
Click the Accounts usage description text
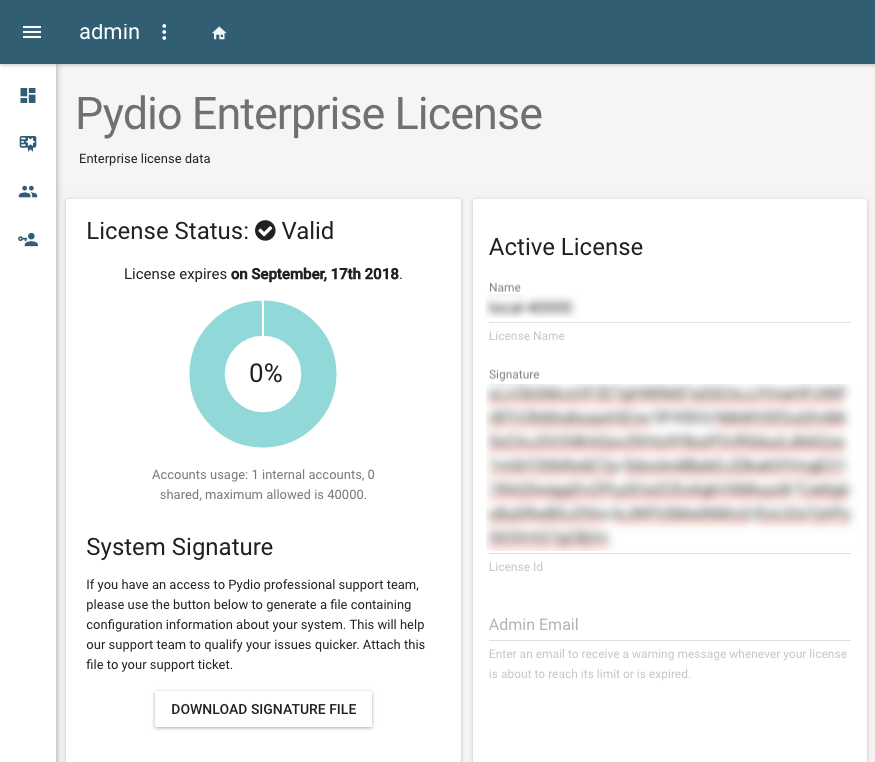263,484
